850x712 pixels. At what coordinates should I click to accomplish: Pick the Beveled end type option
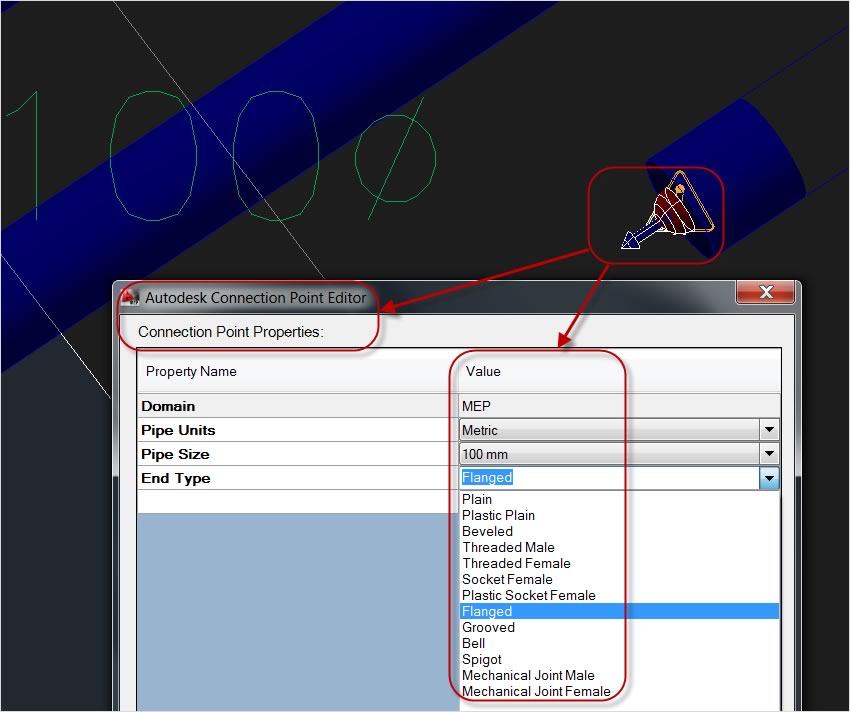(x=487, y=531)
